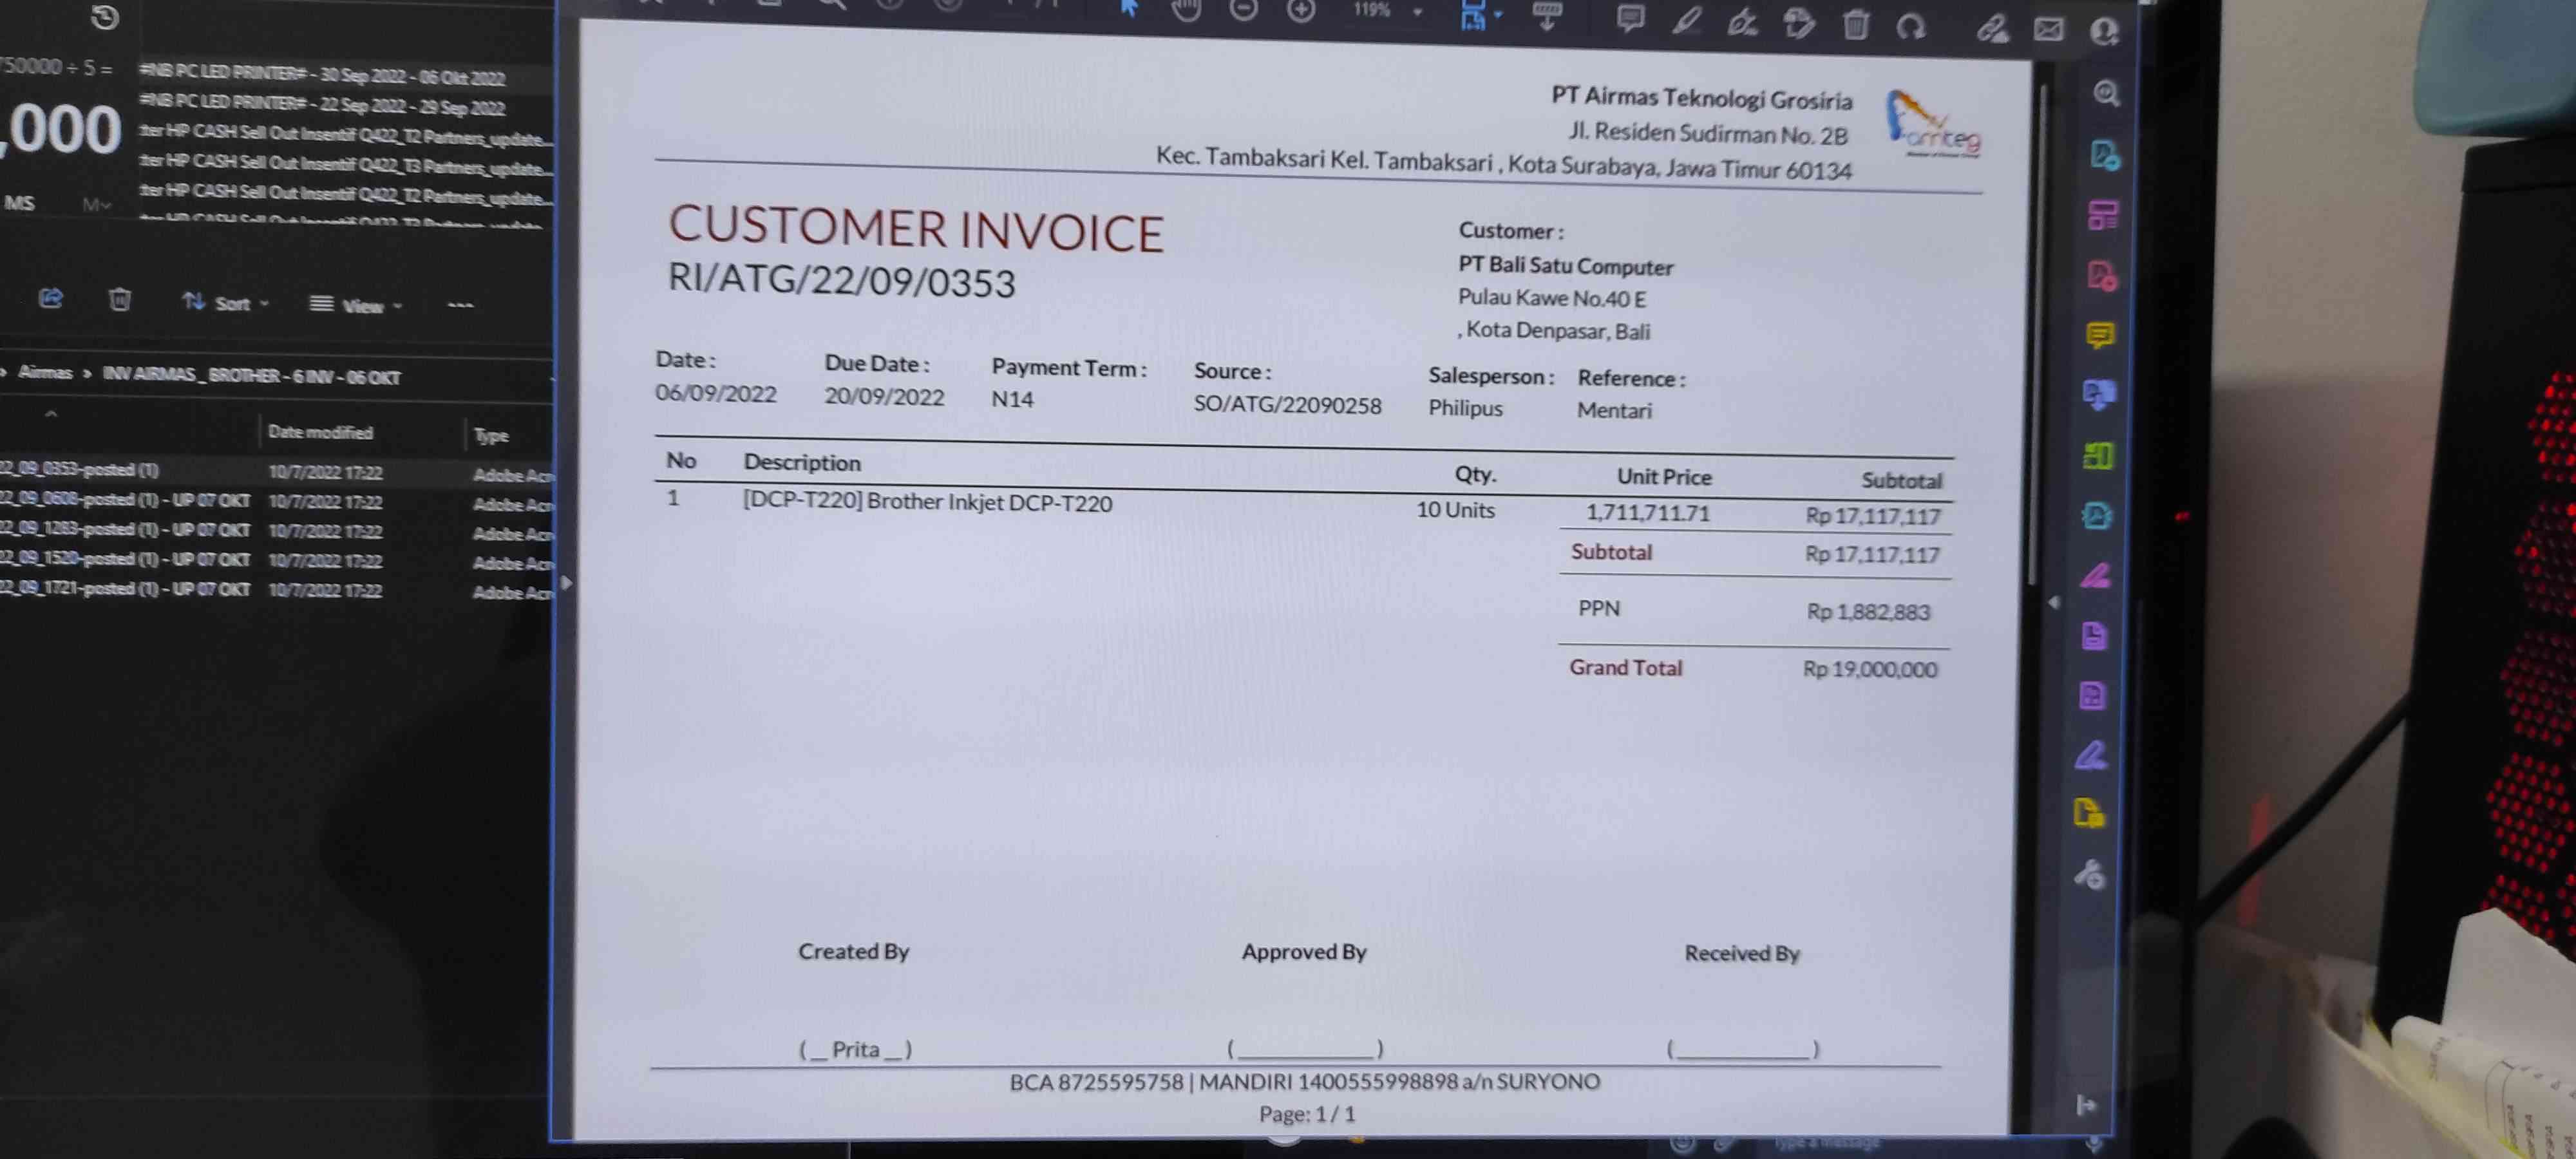2576x1159 pixels.
Task: Open the 119% zoom level dropdown
Action: [1387, 11]
